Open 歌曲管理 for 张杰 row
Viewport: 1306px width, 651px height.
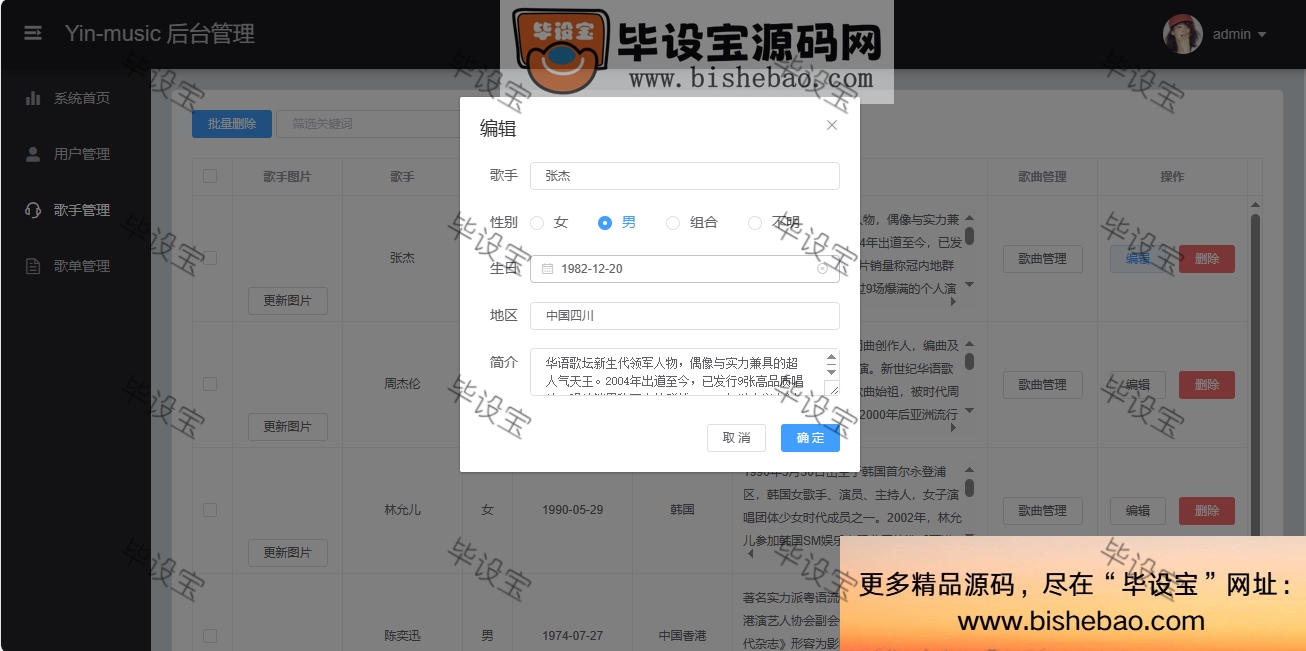[1043, 258]
